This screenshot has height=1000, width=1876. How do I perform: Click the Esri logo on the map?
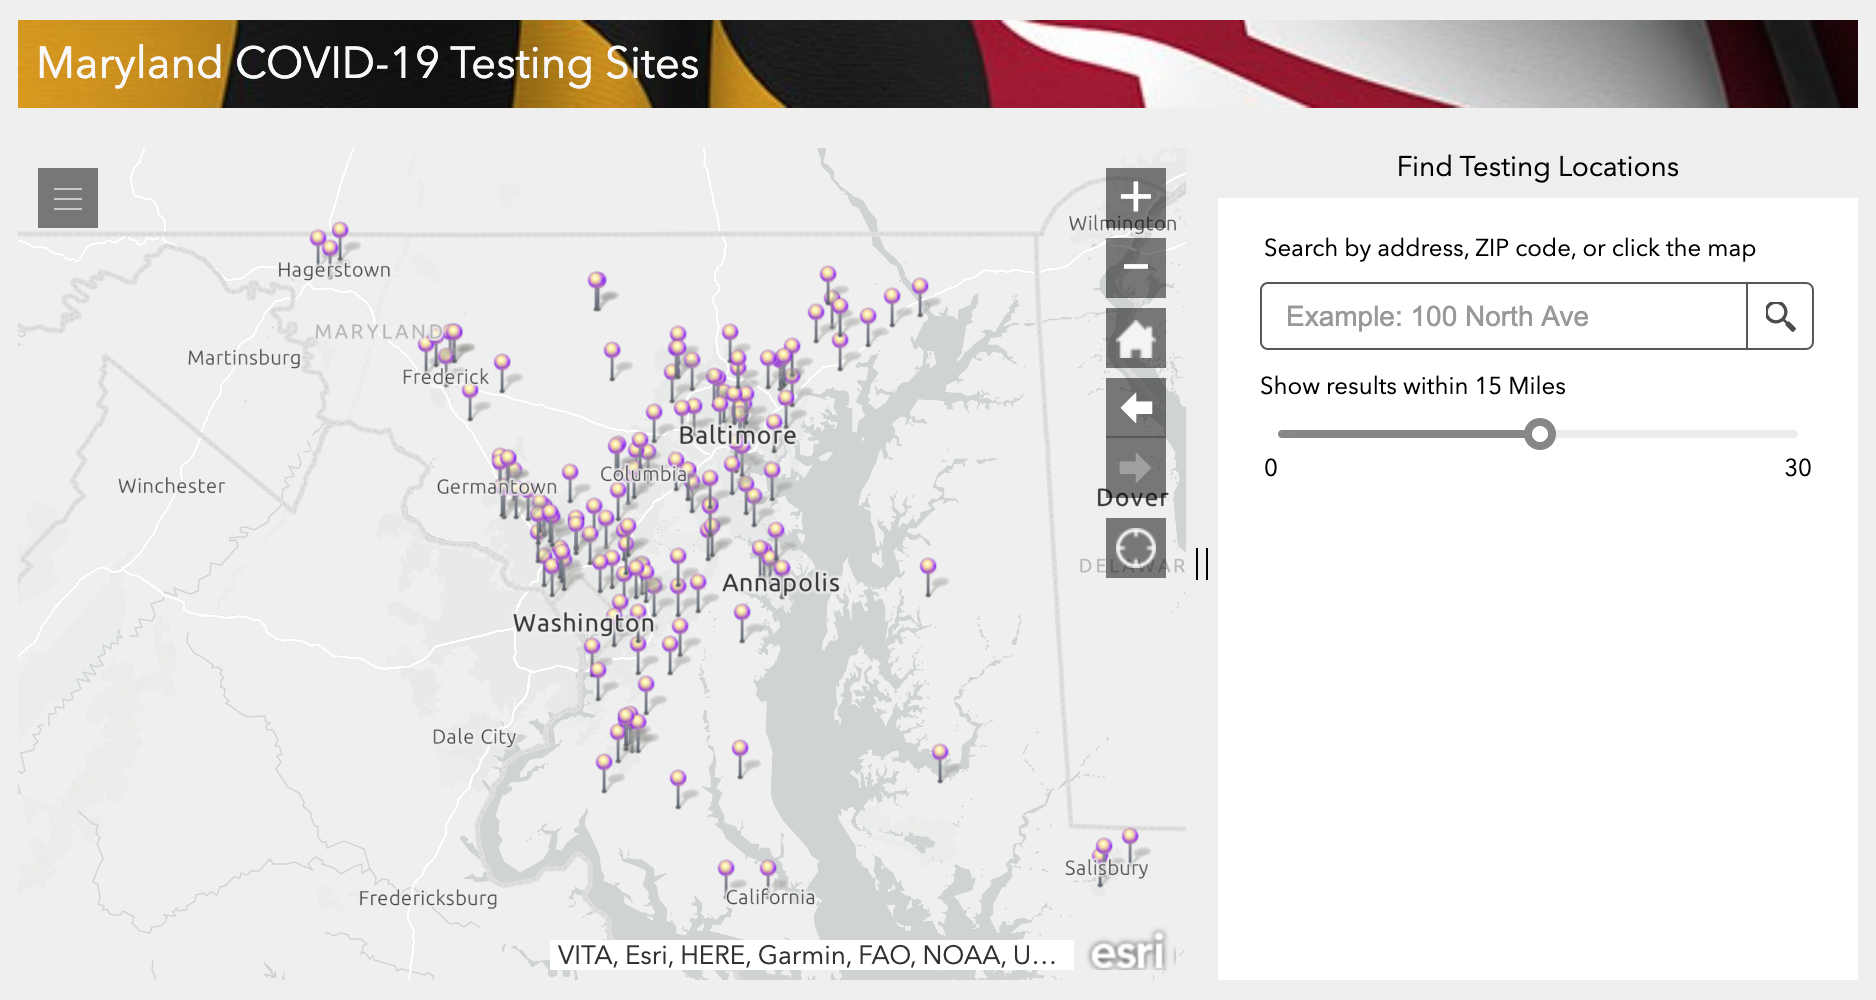(1127, 953)
